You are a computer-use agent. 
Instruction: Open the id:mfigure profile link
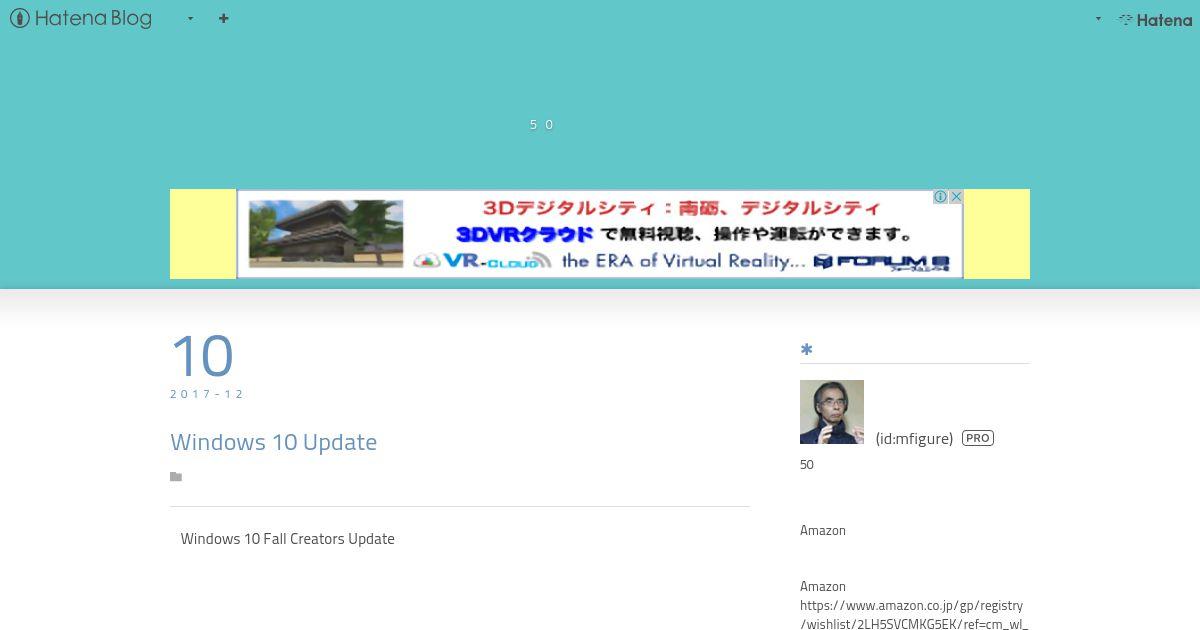click(x=914, y=438)
